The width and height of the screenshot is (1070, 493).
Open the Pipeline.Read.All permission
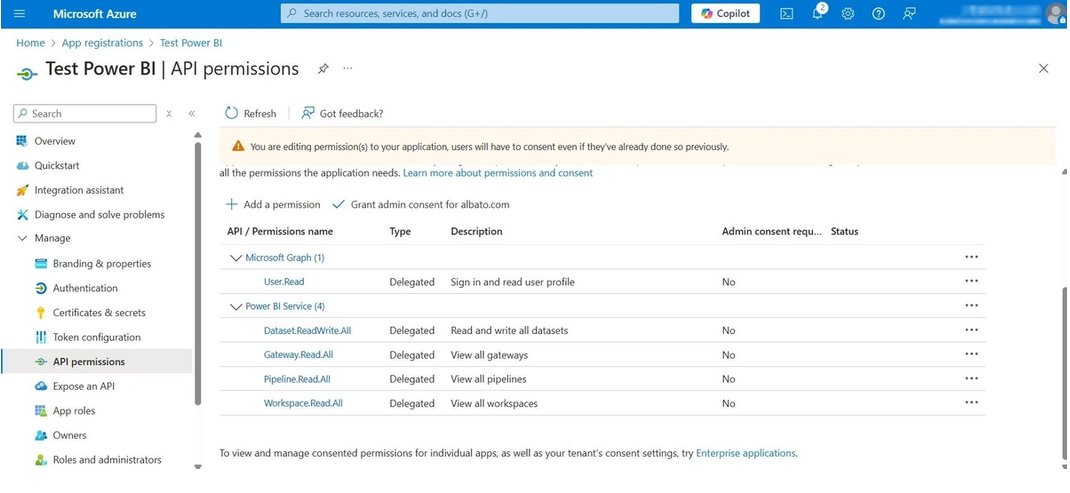pos(298,379)
